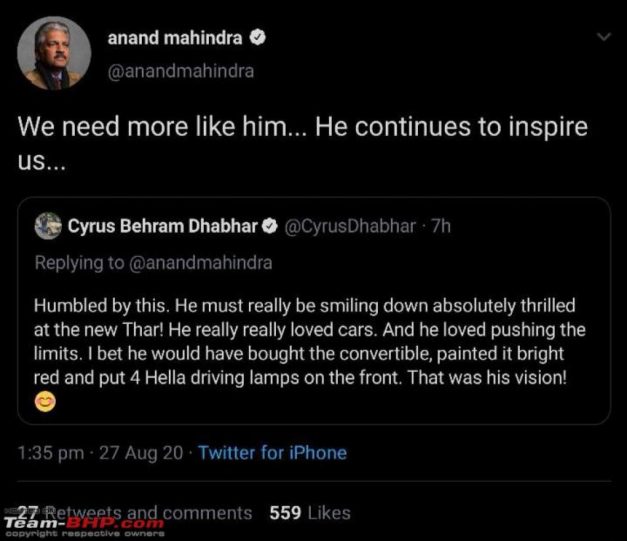Screen dimensions: 627x541
Task: Click the anand mahindra display name
Action: point(174,38)
